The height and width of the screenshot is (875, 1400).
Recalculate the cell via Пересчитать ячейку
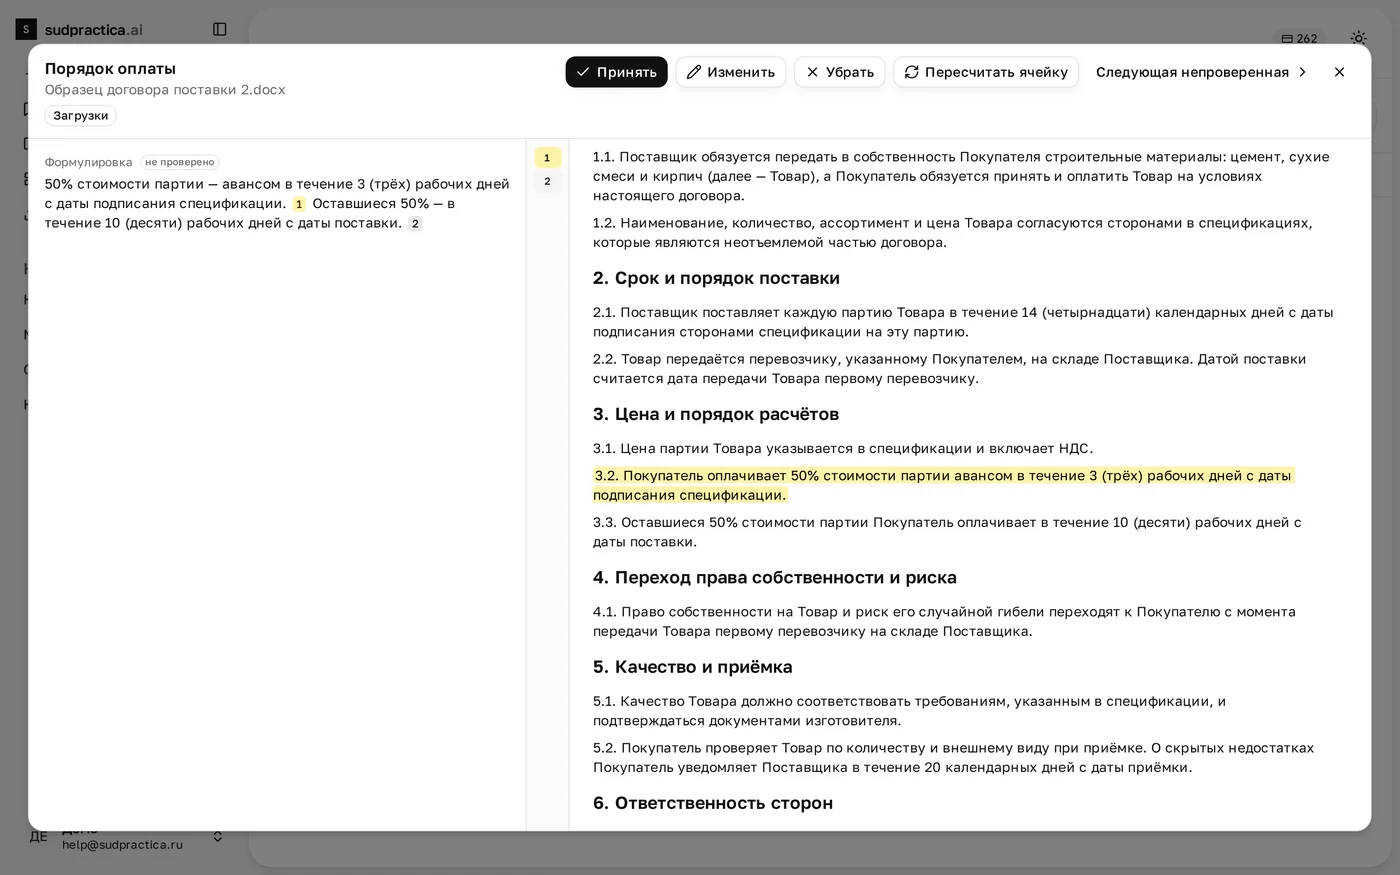pos(986,72)
